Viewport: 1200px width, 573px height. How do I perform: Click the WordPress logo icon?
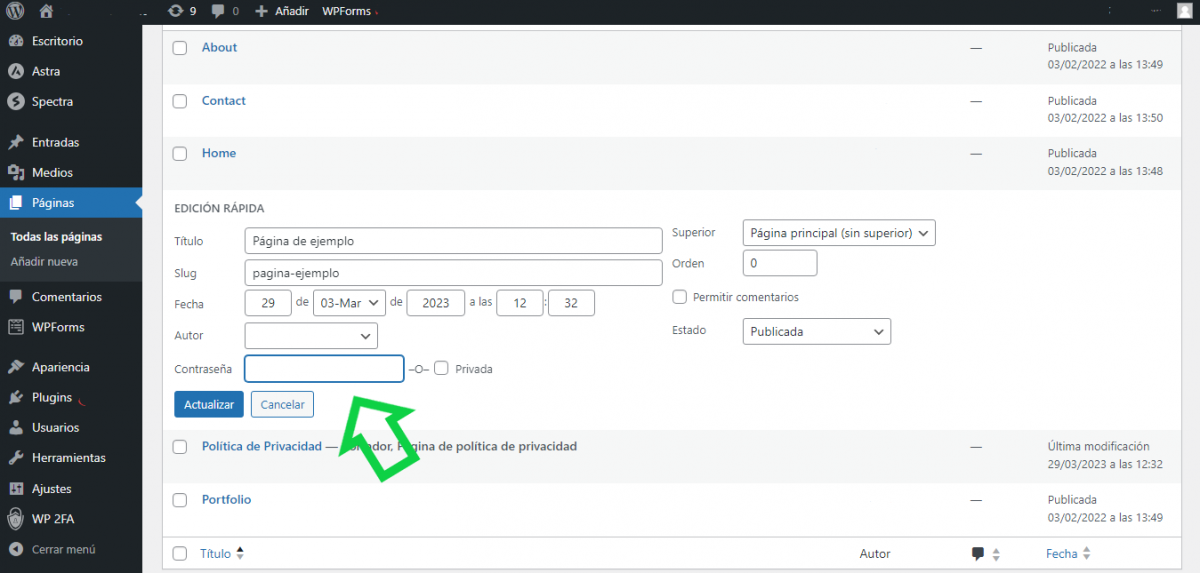tap(16, 11)
